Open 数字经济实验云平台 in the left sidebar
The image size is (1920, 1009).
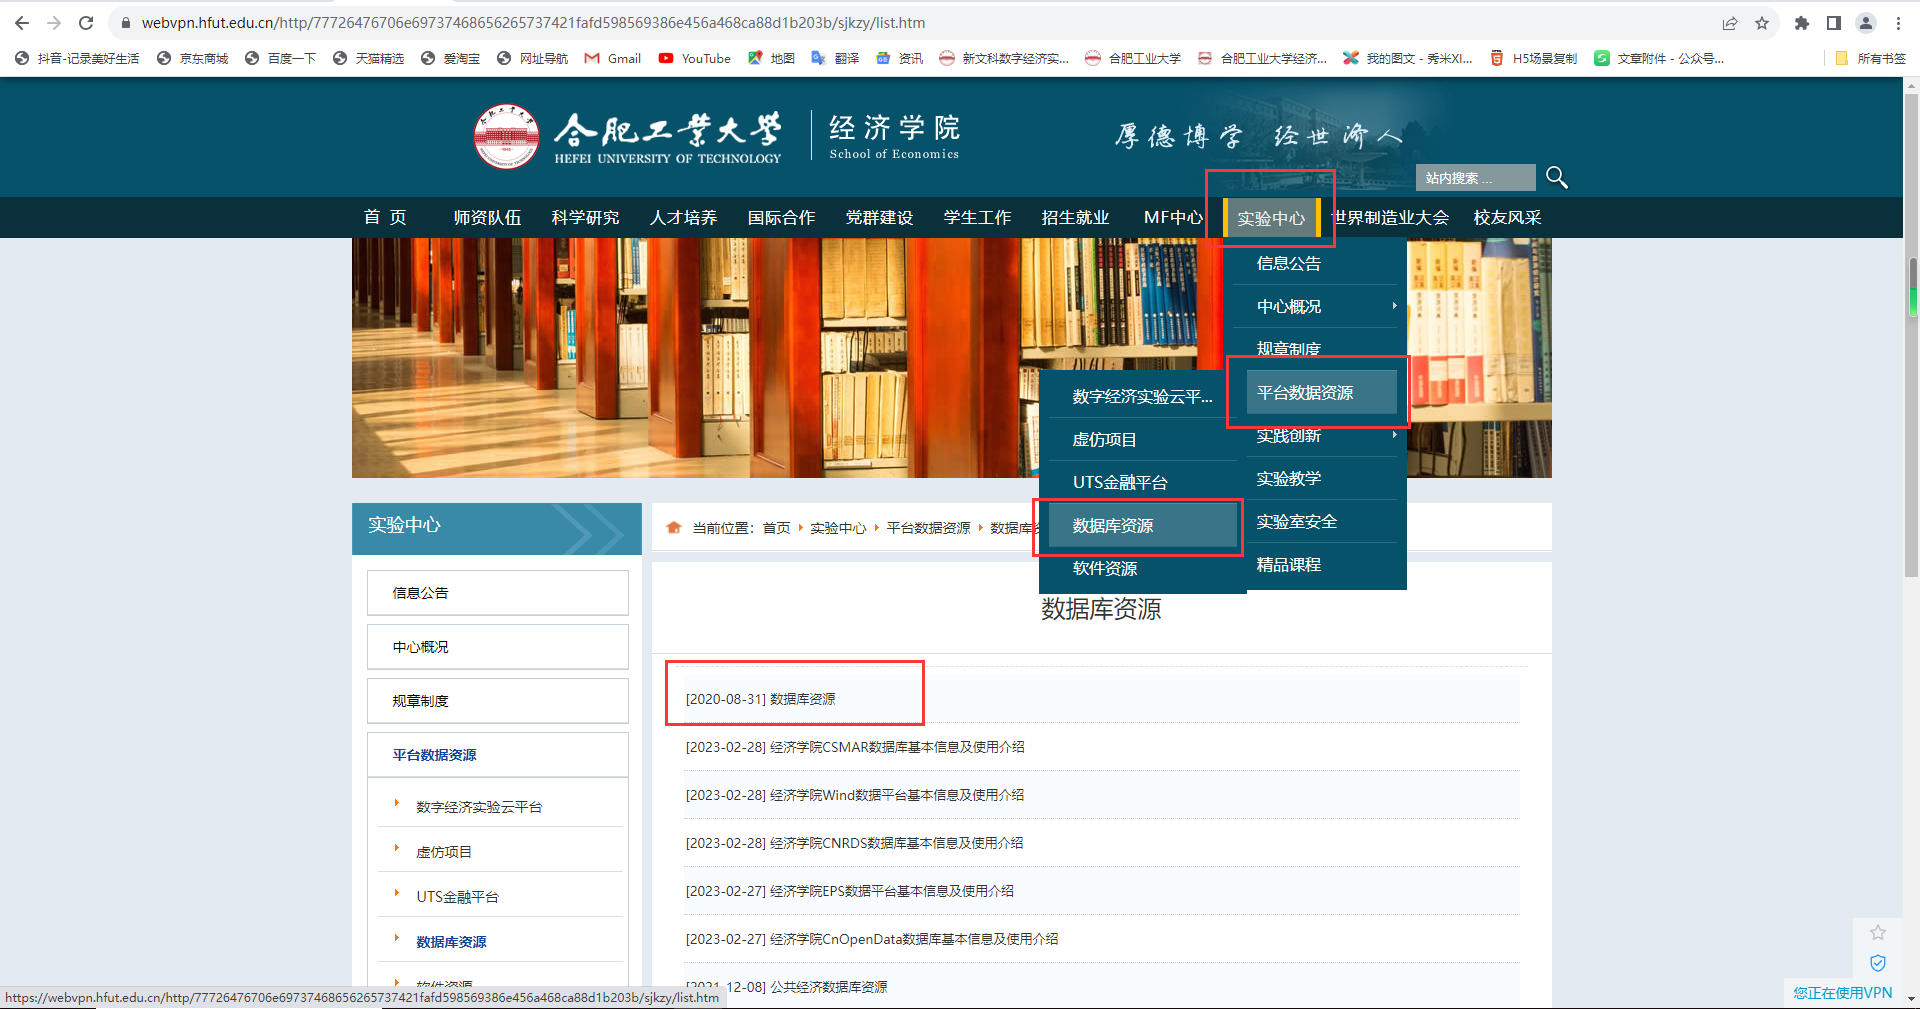[479, 807]
